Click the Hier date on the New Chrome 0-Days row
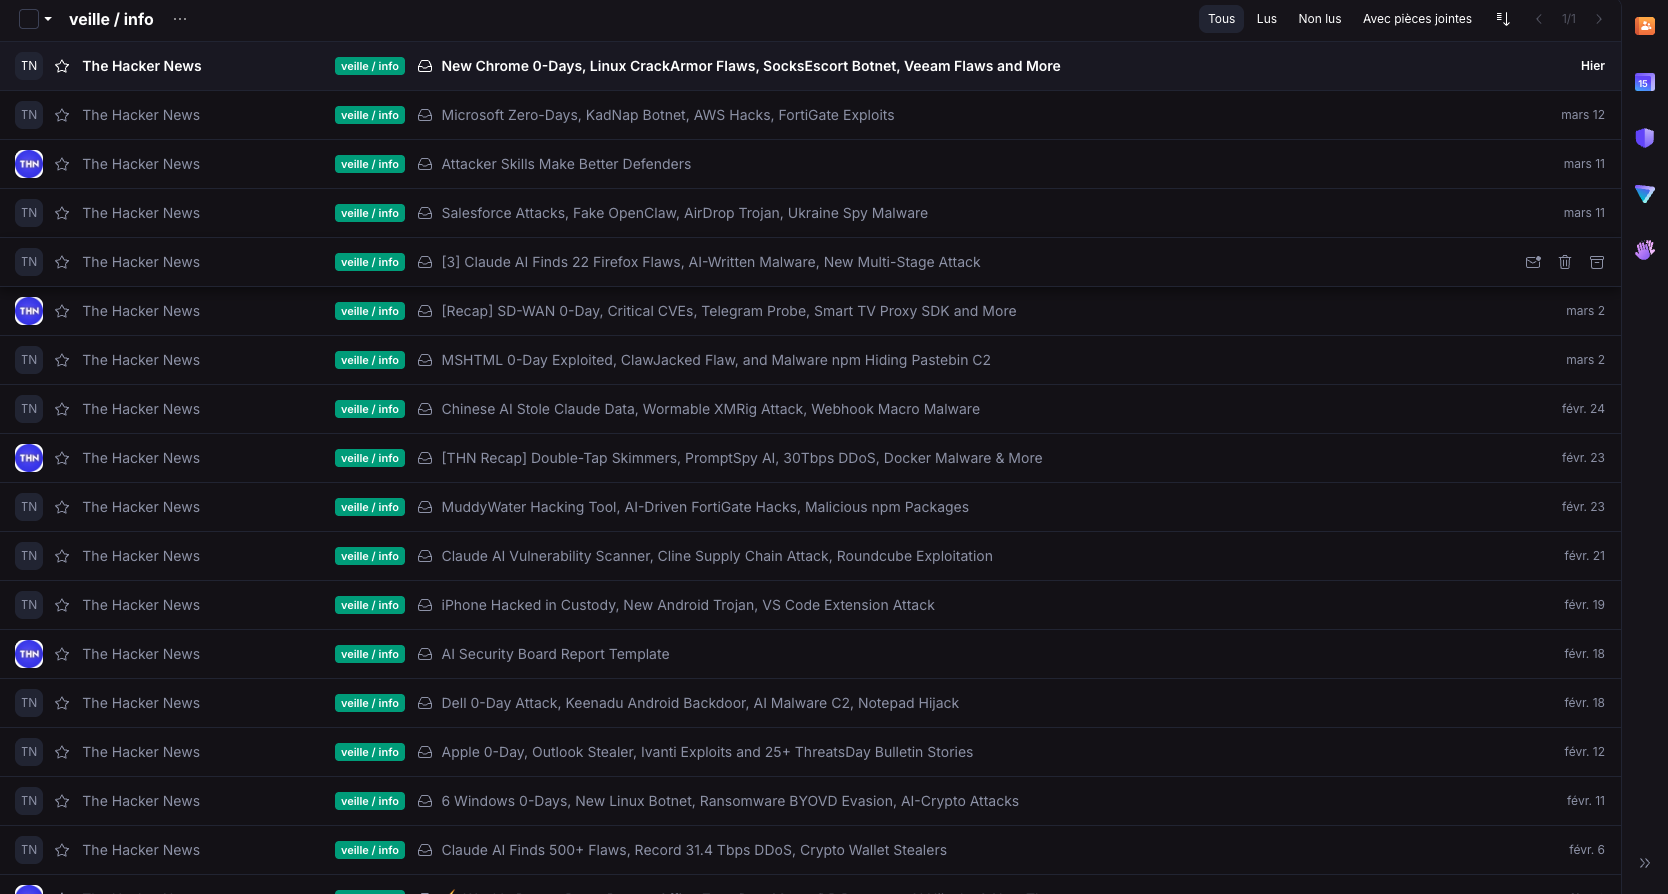This screenshot has width=1668, height=894. 1592,66
